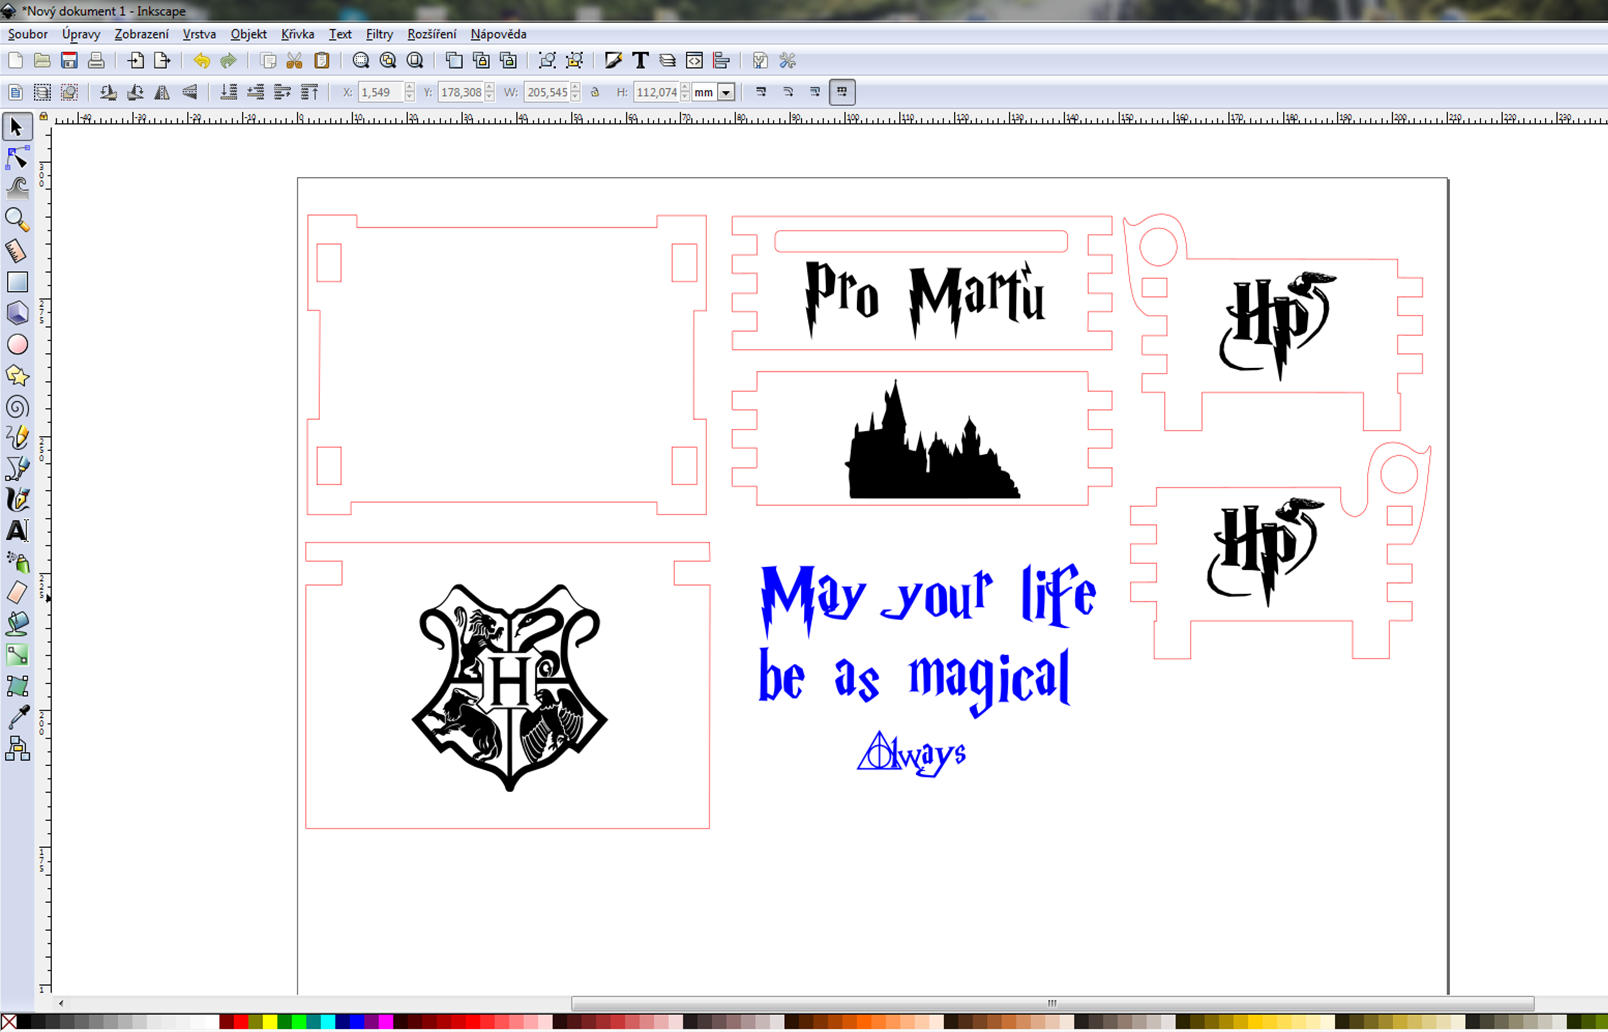
Task: Select the Paint bucket tool
Action: (x=17, y=624)
